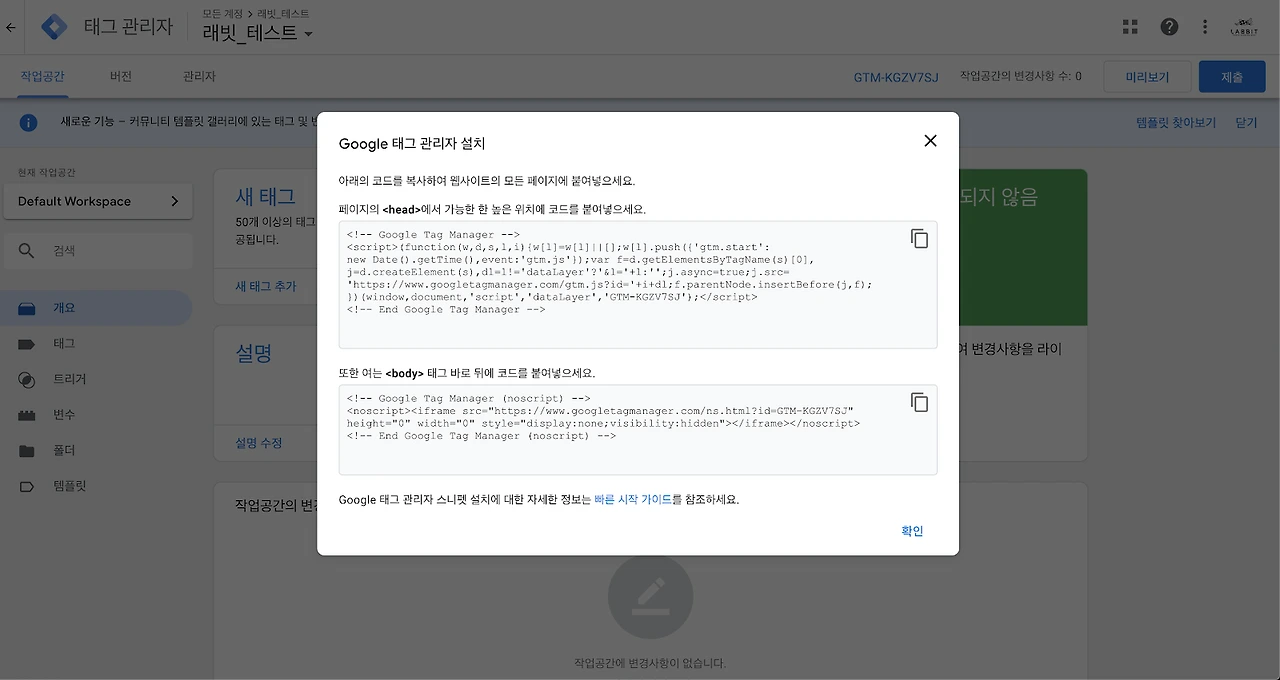
Task: Switch to the 작업공간 tab
Action: point(43,76)
